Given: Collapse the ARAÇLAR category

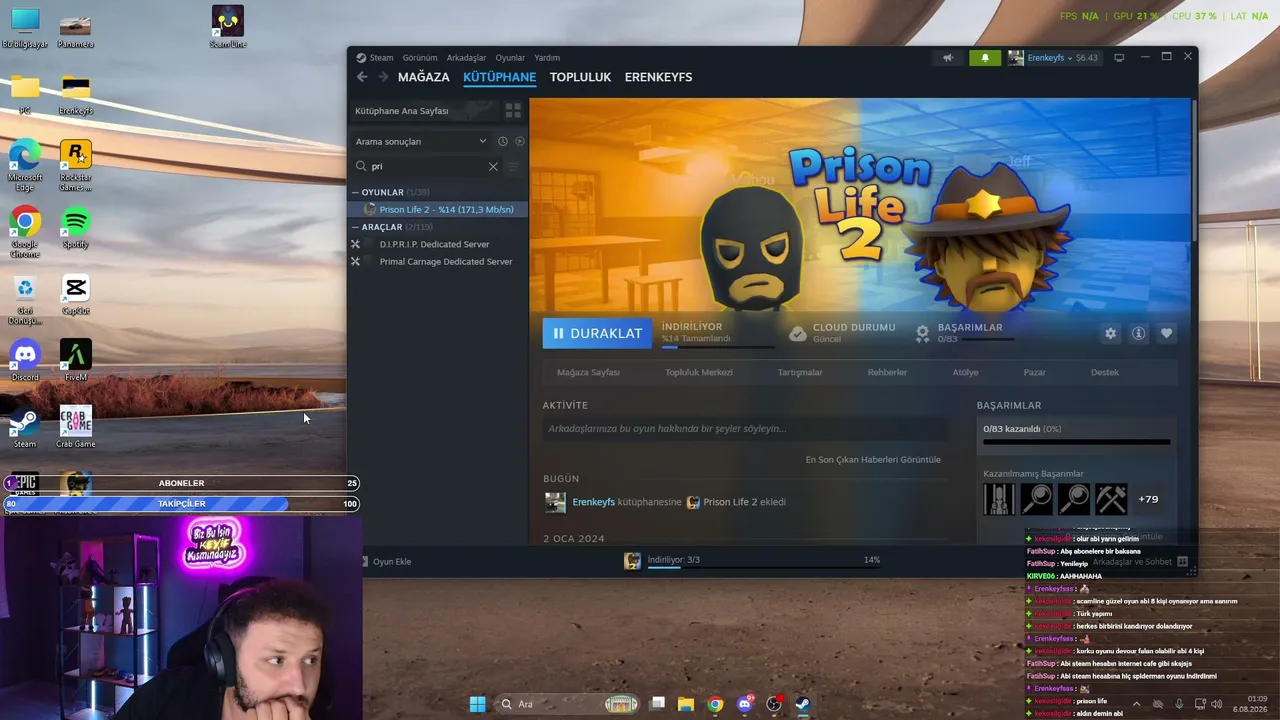Looking at the screenshot, I should click(x=355, y=227).
